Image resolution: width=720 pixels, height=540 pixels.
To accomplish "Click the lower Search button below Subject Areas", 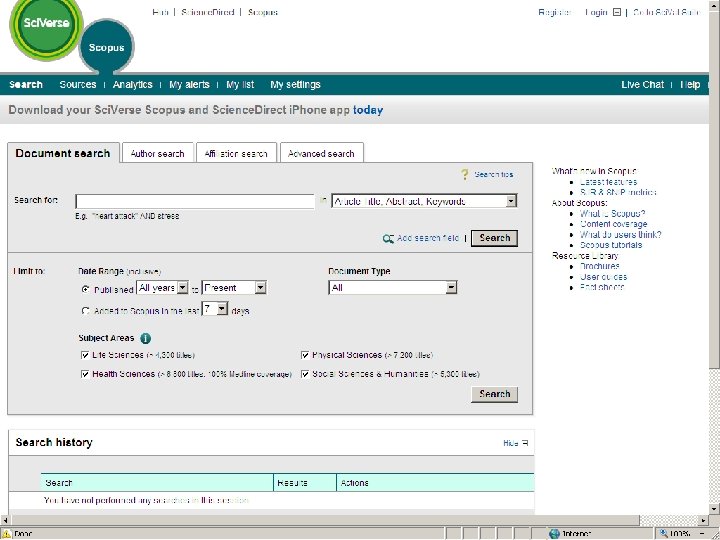I will (x=495, y=394).
